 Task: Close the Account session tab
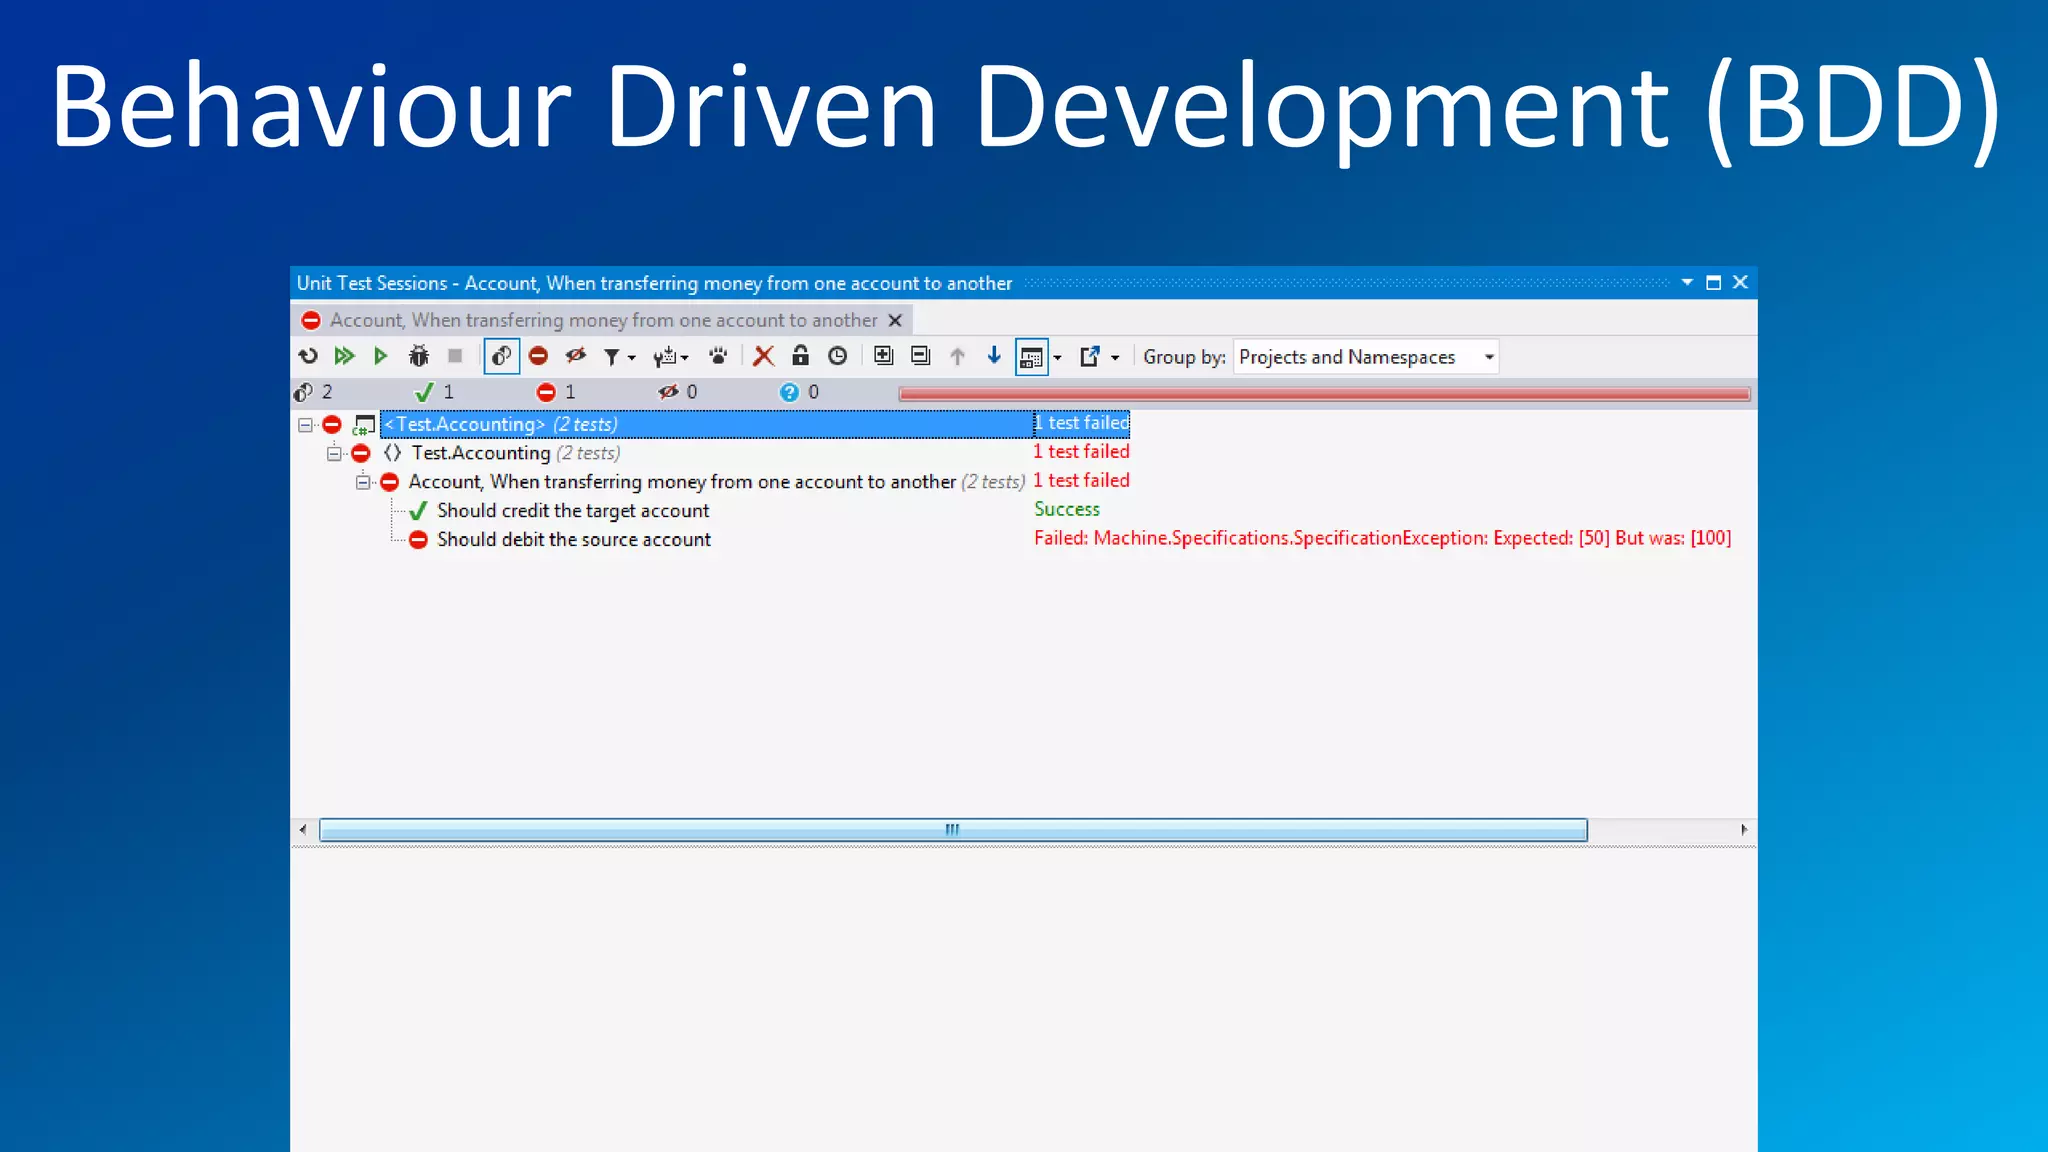tap(895, 320)
